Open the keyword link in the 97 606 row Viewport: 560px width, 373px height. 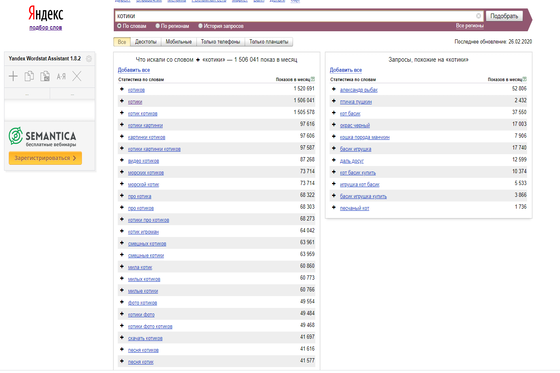(x=146, y=137)
